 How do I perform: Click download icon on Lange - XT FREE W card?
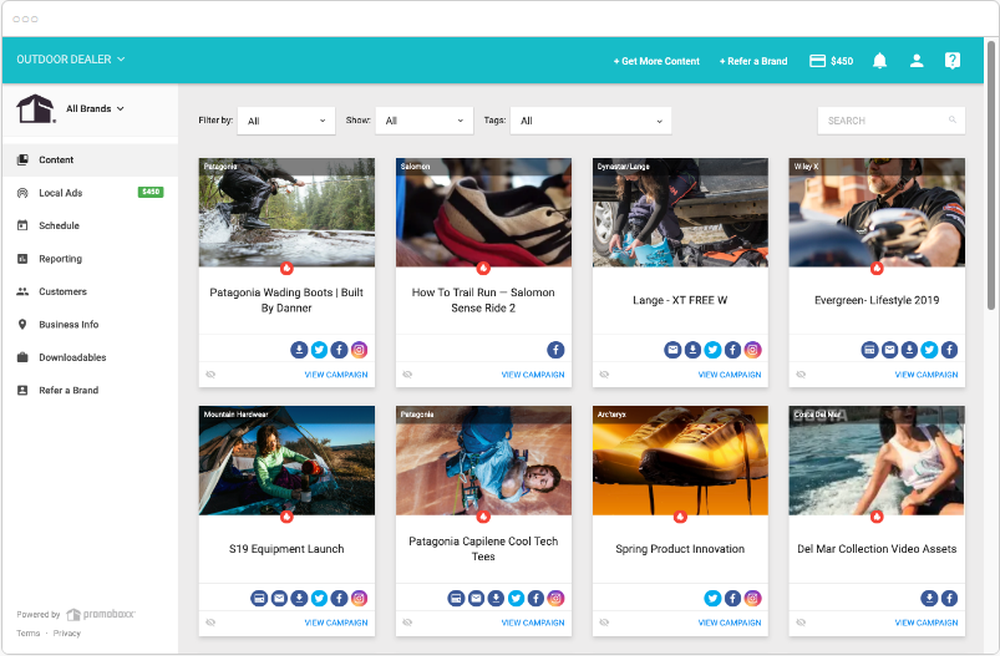tap(693, 349)
